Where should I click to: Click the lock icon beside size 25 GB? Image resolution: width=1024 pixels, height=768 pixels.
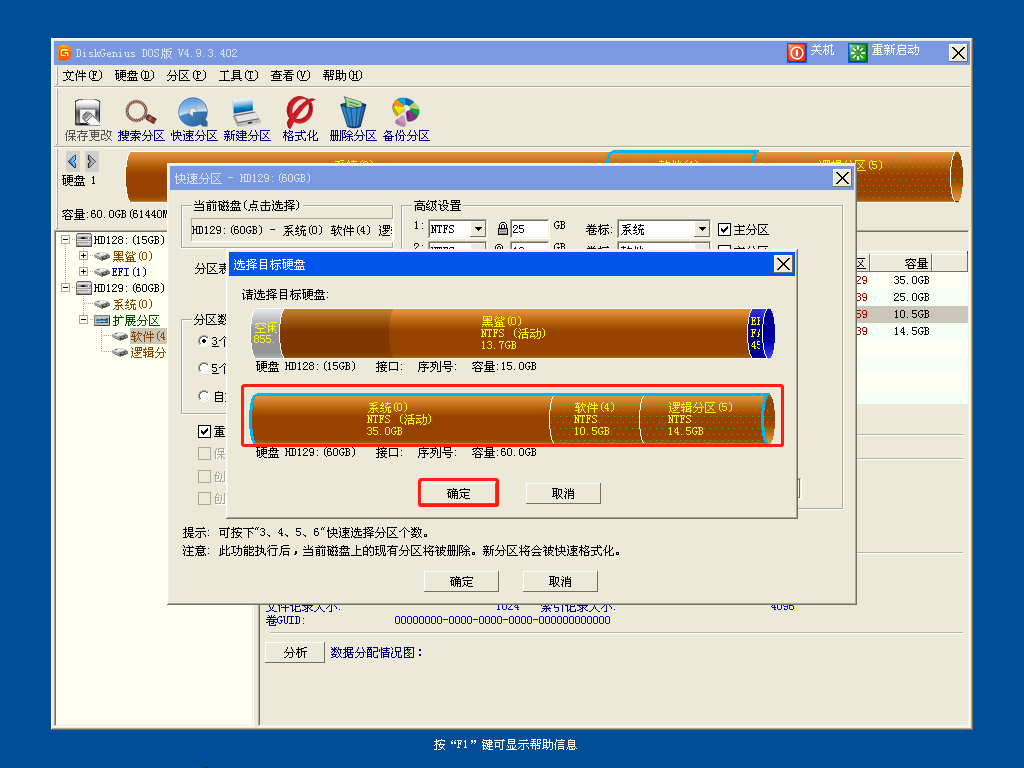(x=502, y=229)
